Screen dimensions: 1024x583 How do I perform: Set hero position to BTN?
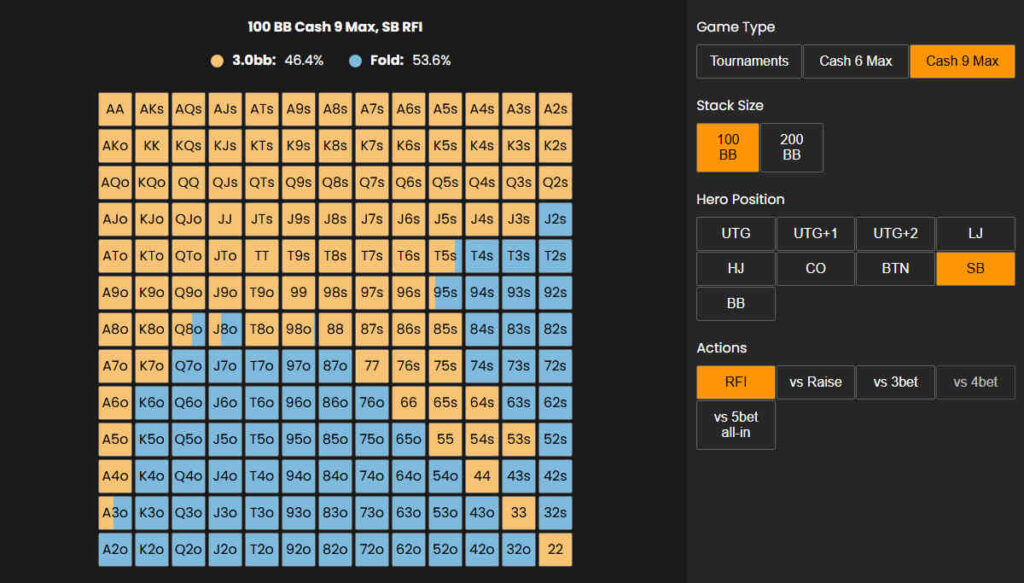pyautogui.click(x=895, y=268)
